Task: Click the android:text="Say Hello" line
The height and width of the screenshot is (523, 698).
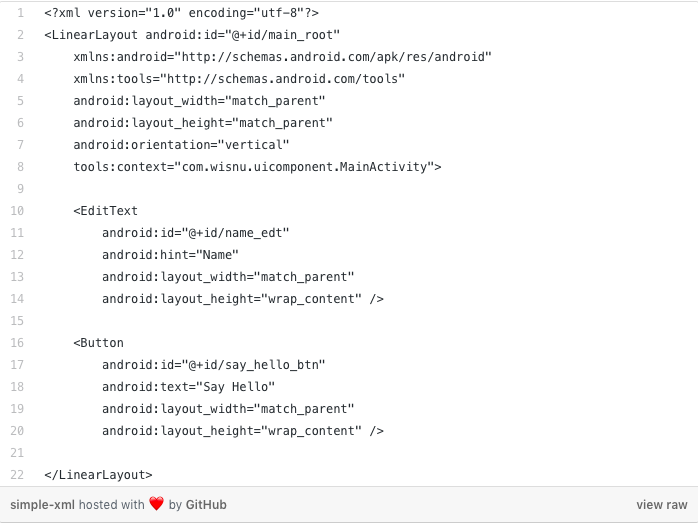Action: pos(188,387)
